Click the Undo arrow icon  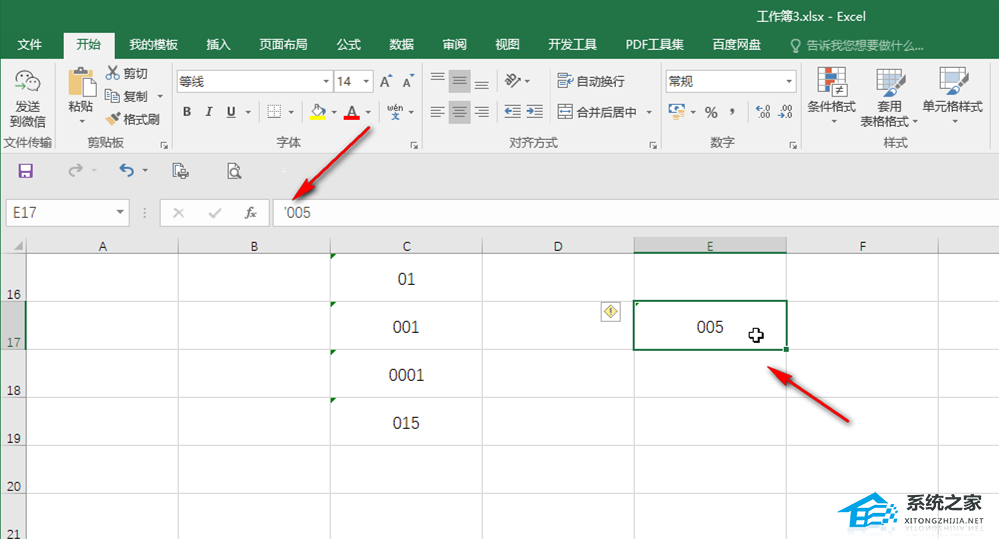[126, 171]
